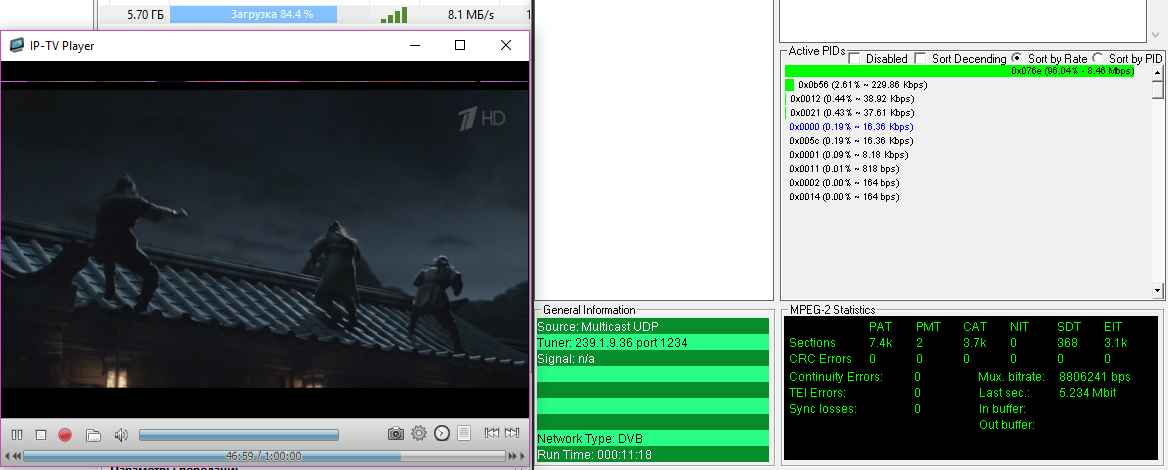
Task: Click the Last sec. value 5.234 Mbit
Action: tap(1088, 393)
